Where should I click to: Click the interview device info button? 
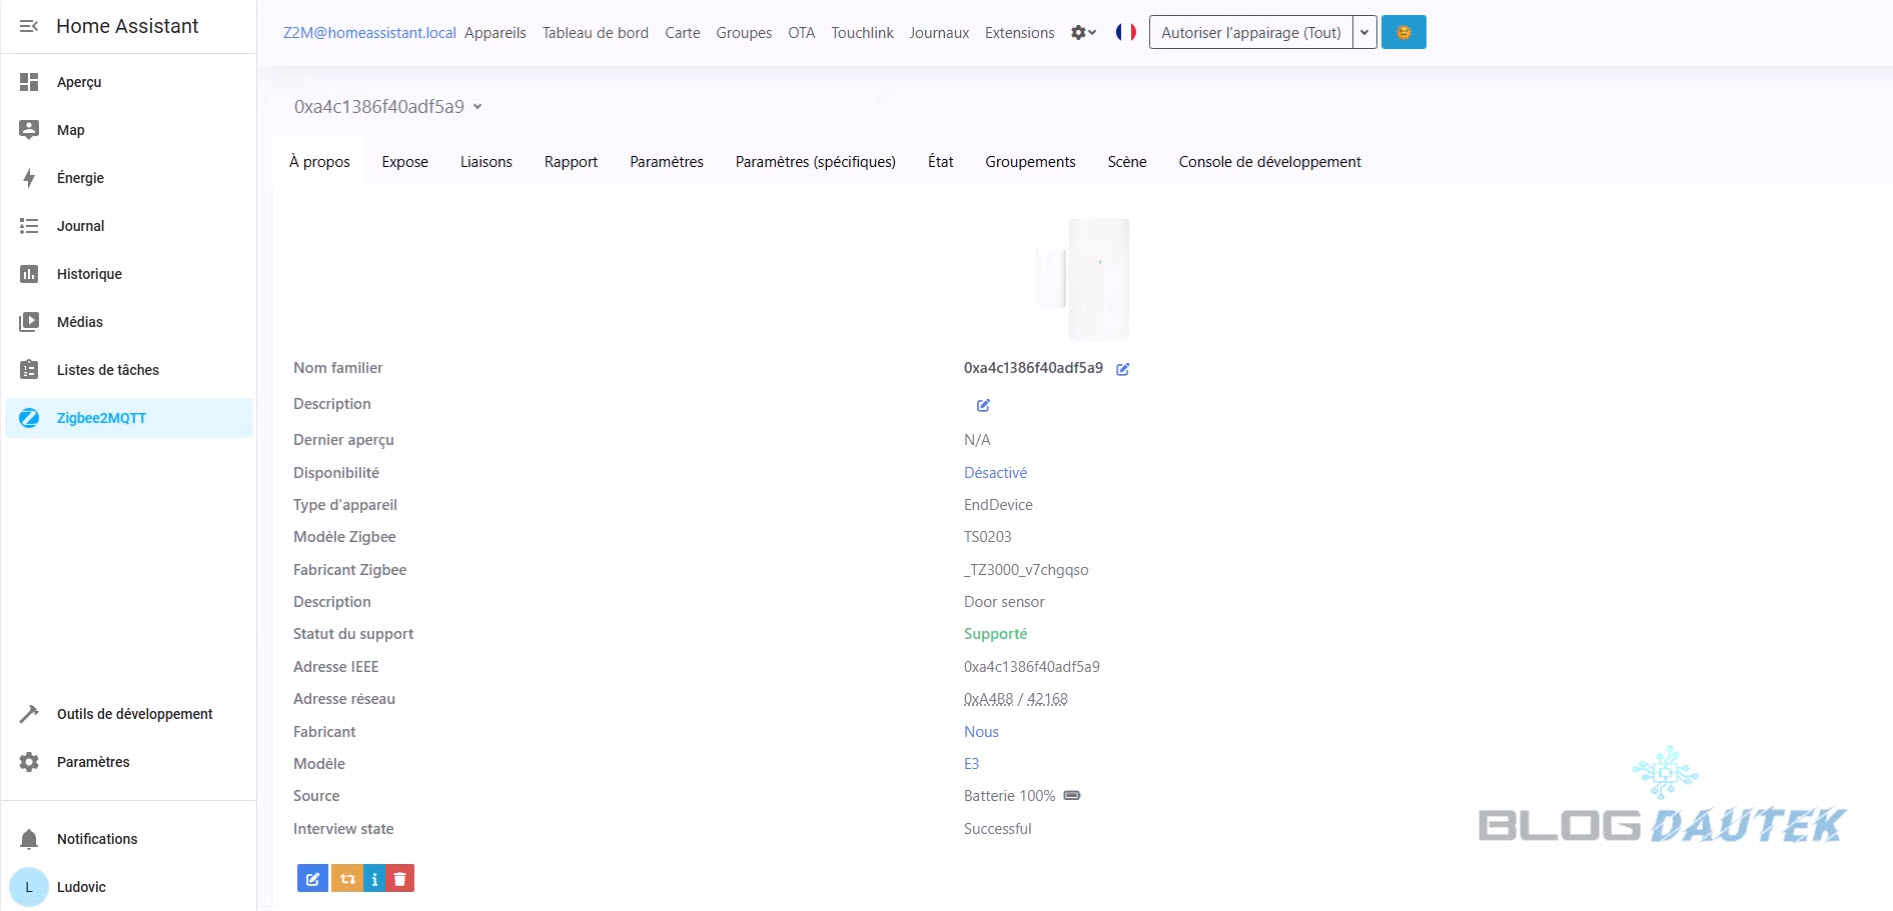point(374,879)
